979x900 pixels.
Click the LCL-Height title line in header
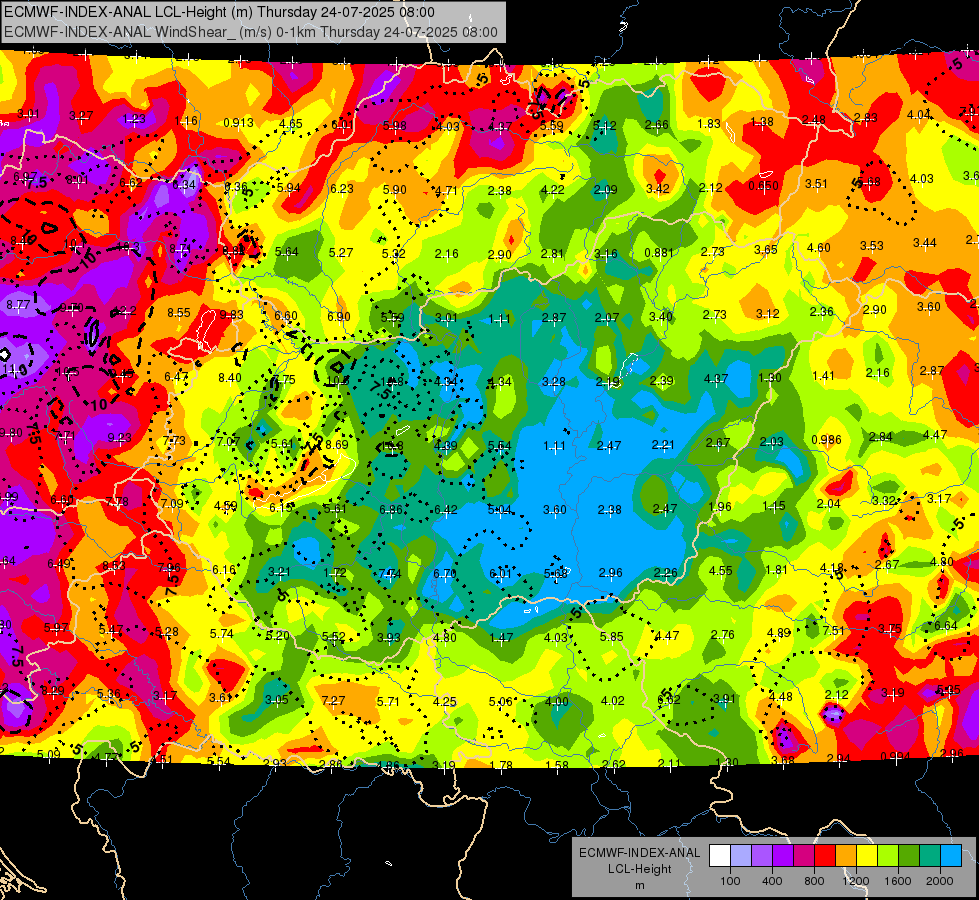tap(219, 12)
